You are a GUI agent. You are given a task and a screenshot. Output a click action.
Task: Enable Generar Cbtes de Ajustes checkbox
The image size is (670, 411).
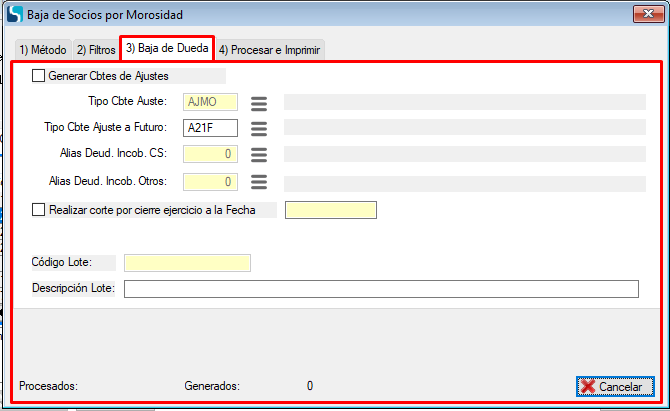tap(39, 75)
